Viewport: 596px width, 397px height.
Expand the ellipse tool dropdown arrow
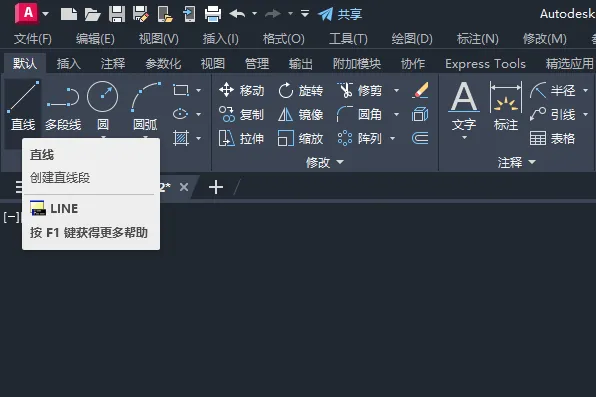pyautogui.click(x=198, y=114)
